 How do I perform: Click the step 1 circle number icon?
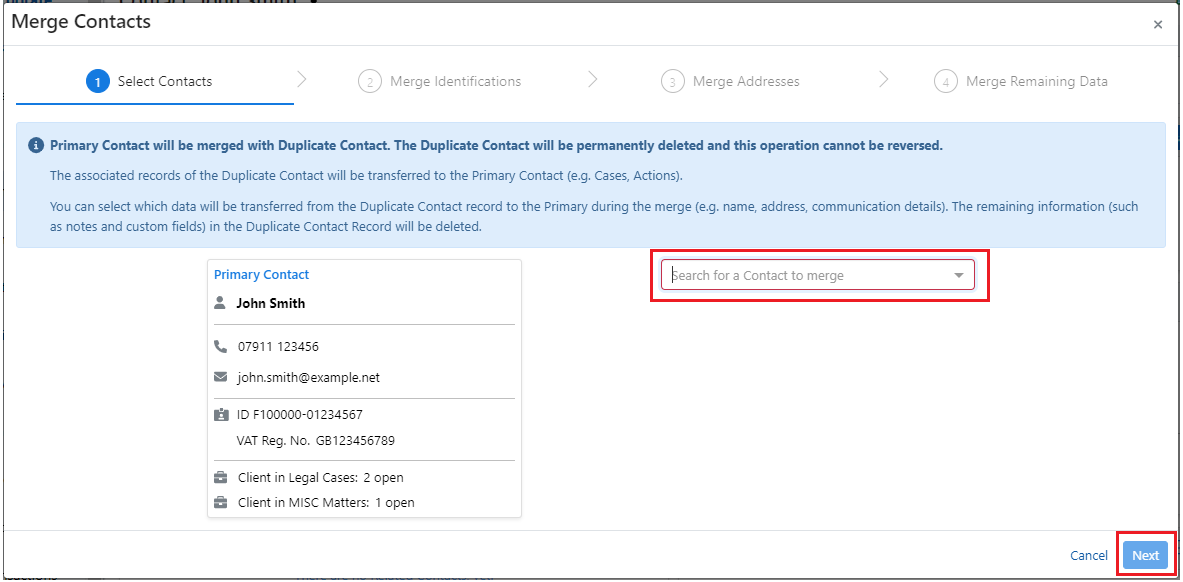(98, 82)
